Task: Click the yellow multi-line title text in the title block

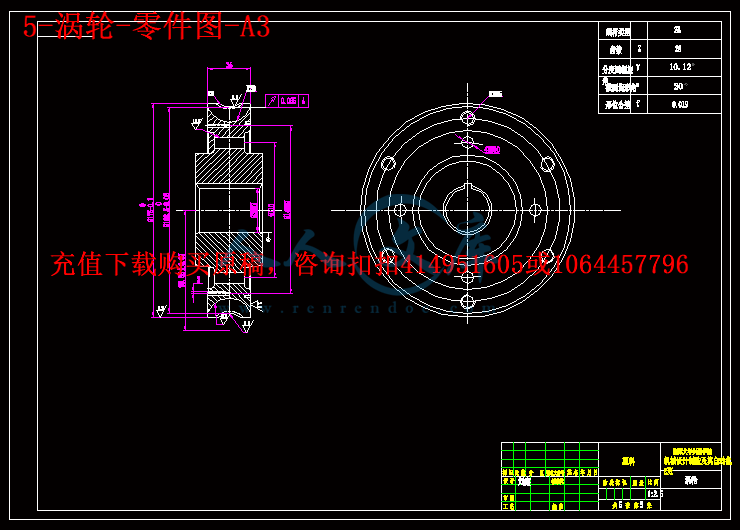Action: pyautogui.click(x=689, y=457)
